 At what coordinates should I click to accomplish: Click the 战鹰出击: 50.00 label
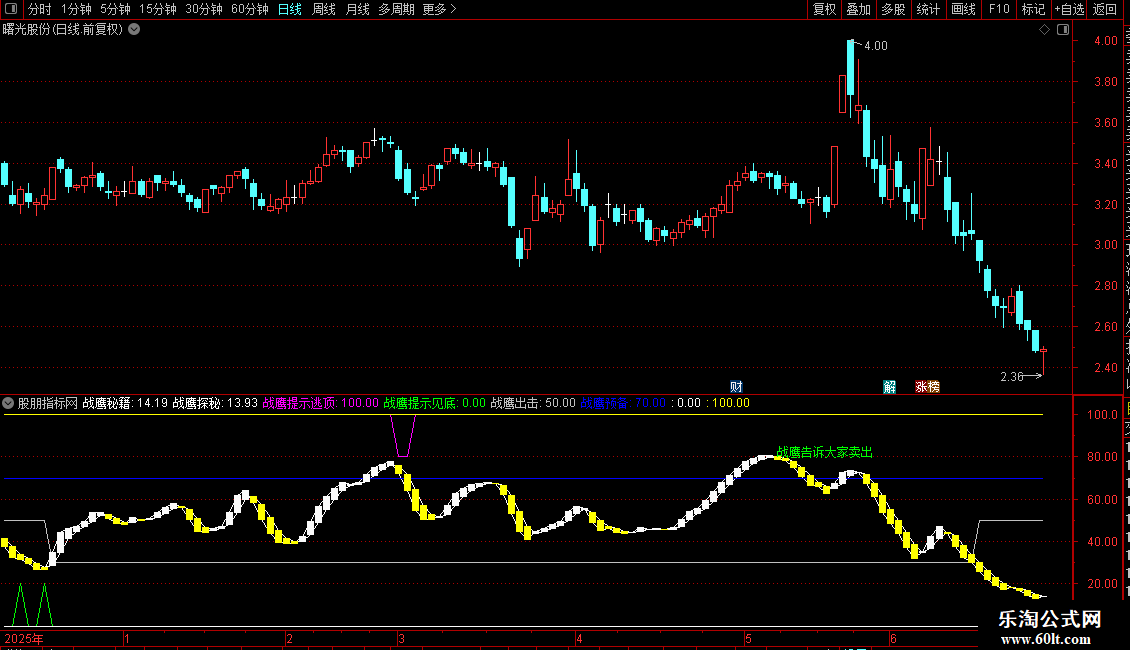click(533, 404)
